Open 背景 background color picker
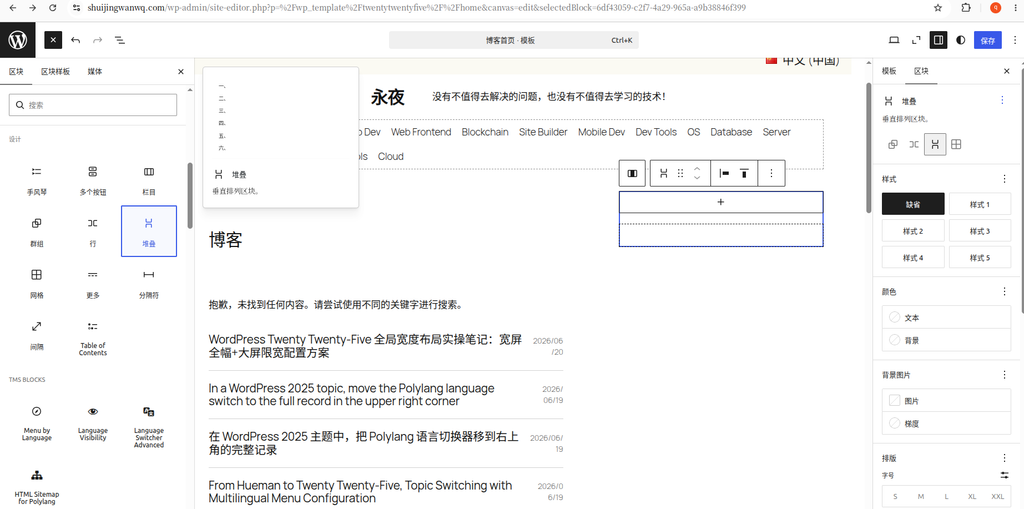This screenshot has width=1024, height=509. 946,340
